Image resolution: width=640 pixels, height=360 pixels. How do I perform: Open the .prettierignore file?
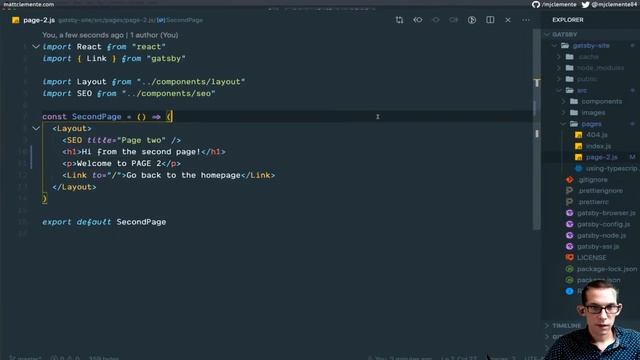coord(600,191)
